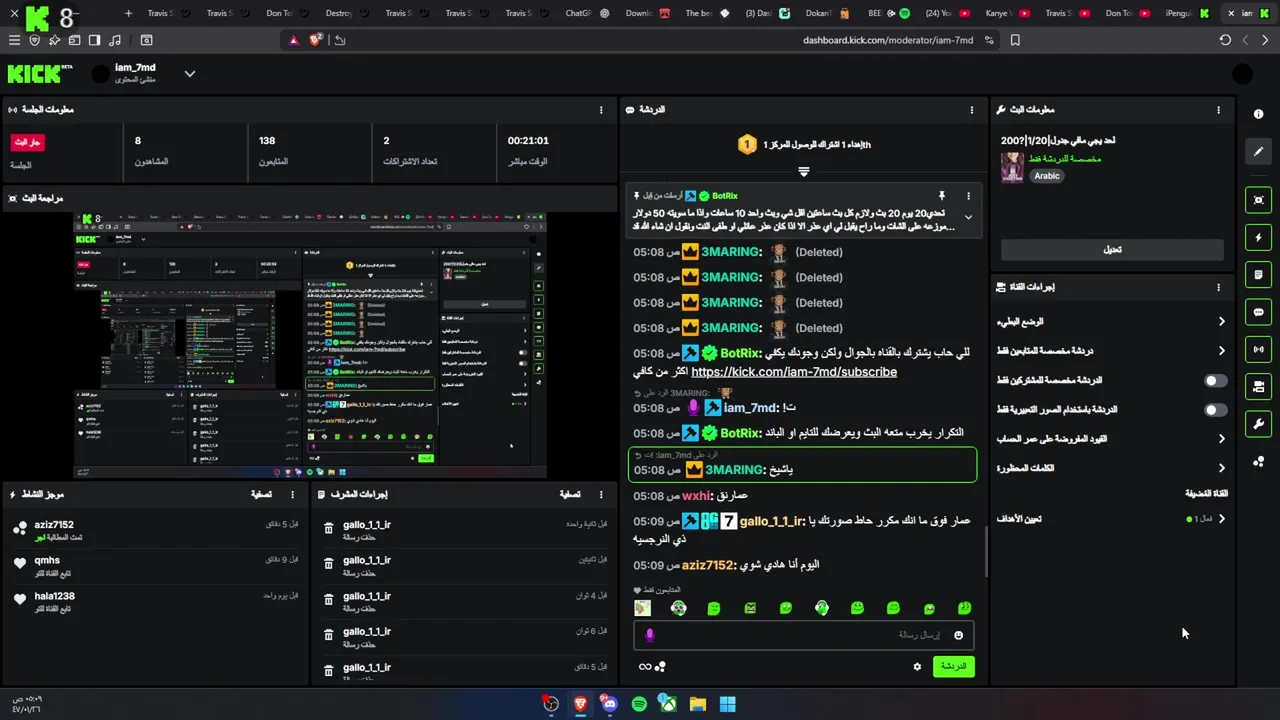The height and width of the screenshot is (720, 1280).
Task: Open session info panel options menu
Action: coord(601,110)
